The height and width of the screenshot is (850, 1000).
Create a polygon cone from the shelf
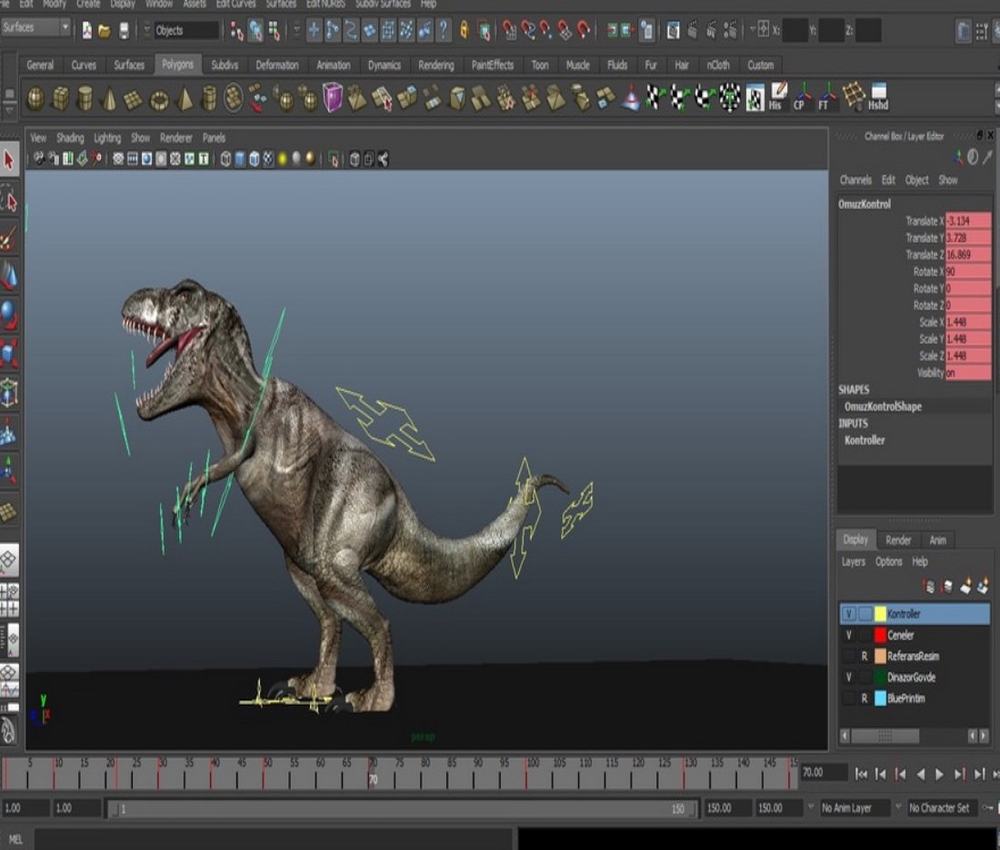[x=110, y=98]
